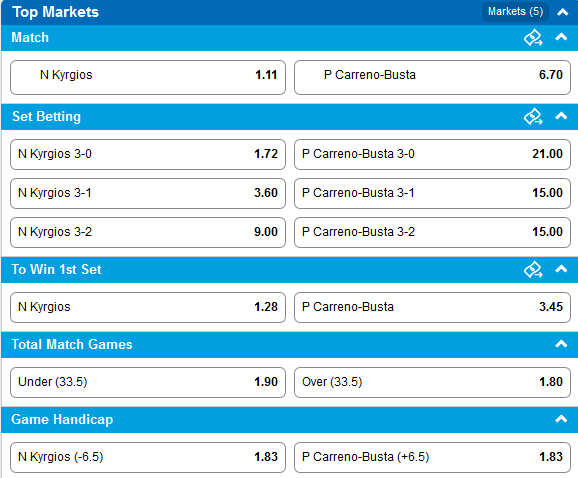Image resolution: width=578 pixels, height=478 pixels.
Task: Choose N Kyrgios 3-2 at 9.00
Action: [x=148, y=233]
